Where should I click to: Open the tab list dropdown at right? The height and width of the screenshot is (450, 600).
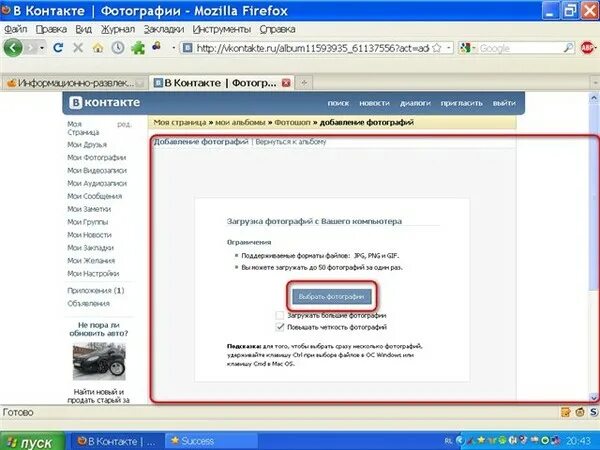[x=595, y=83]
